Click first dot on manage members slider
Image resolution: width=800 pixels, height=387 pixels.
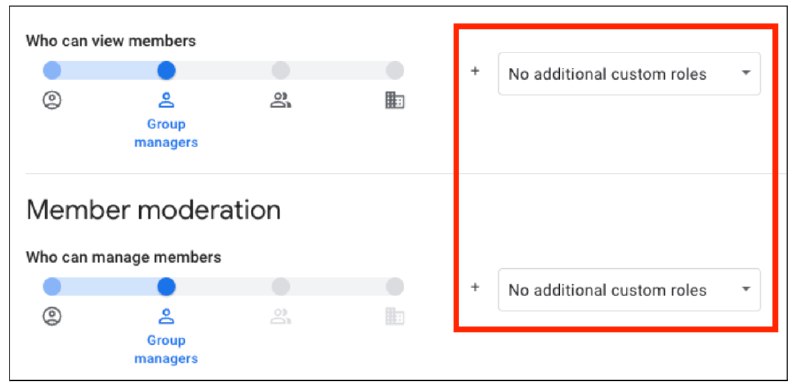(52, 287)
